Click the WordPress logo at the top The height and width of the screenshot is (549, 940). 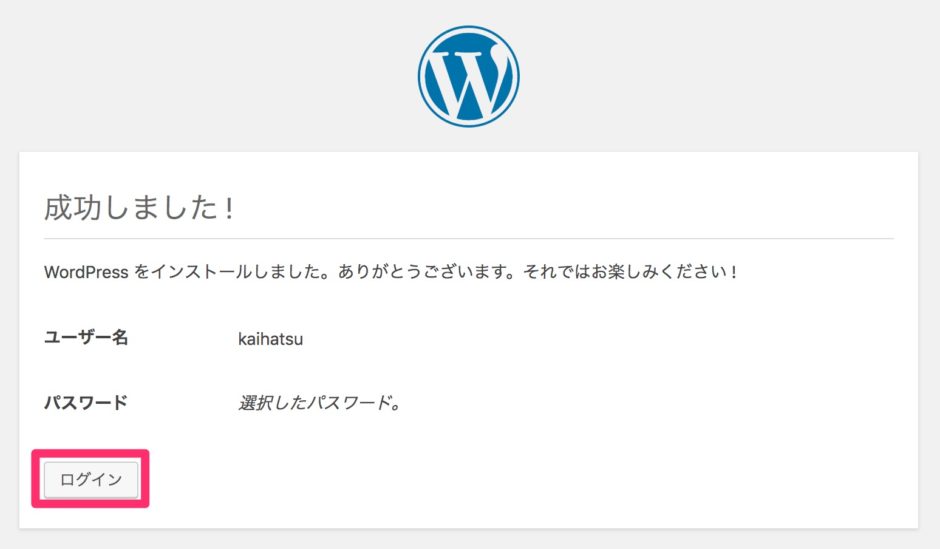pyautogui.click(x=468, y=76)
